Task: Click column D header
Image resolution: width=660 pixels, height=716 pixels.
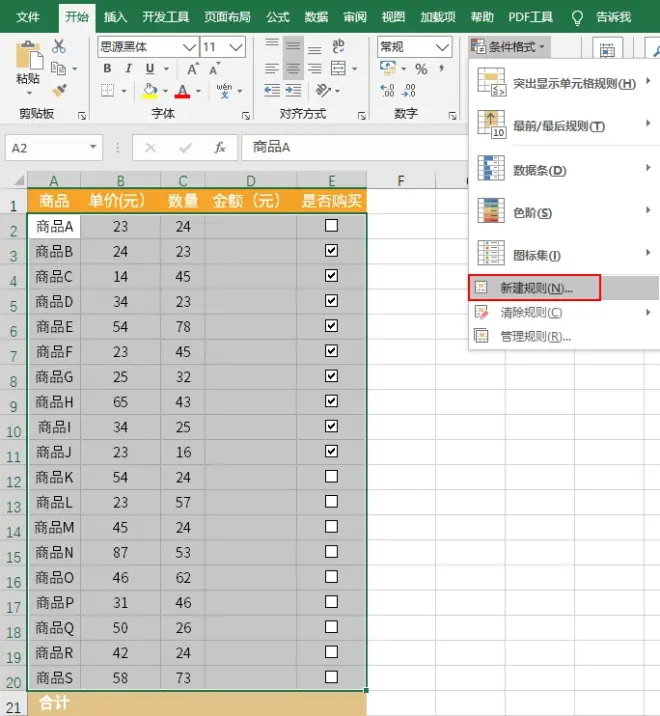Action: click(x=251, y=180)
